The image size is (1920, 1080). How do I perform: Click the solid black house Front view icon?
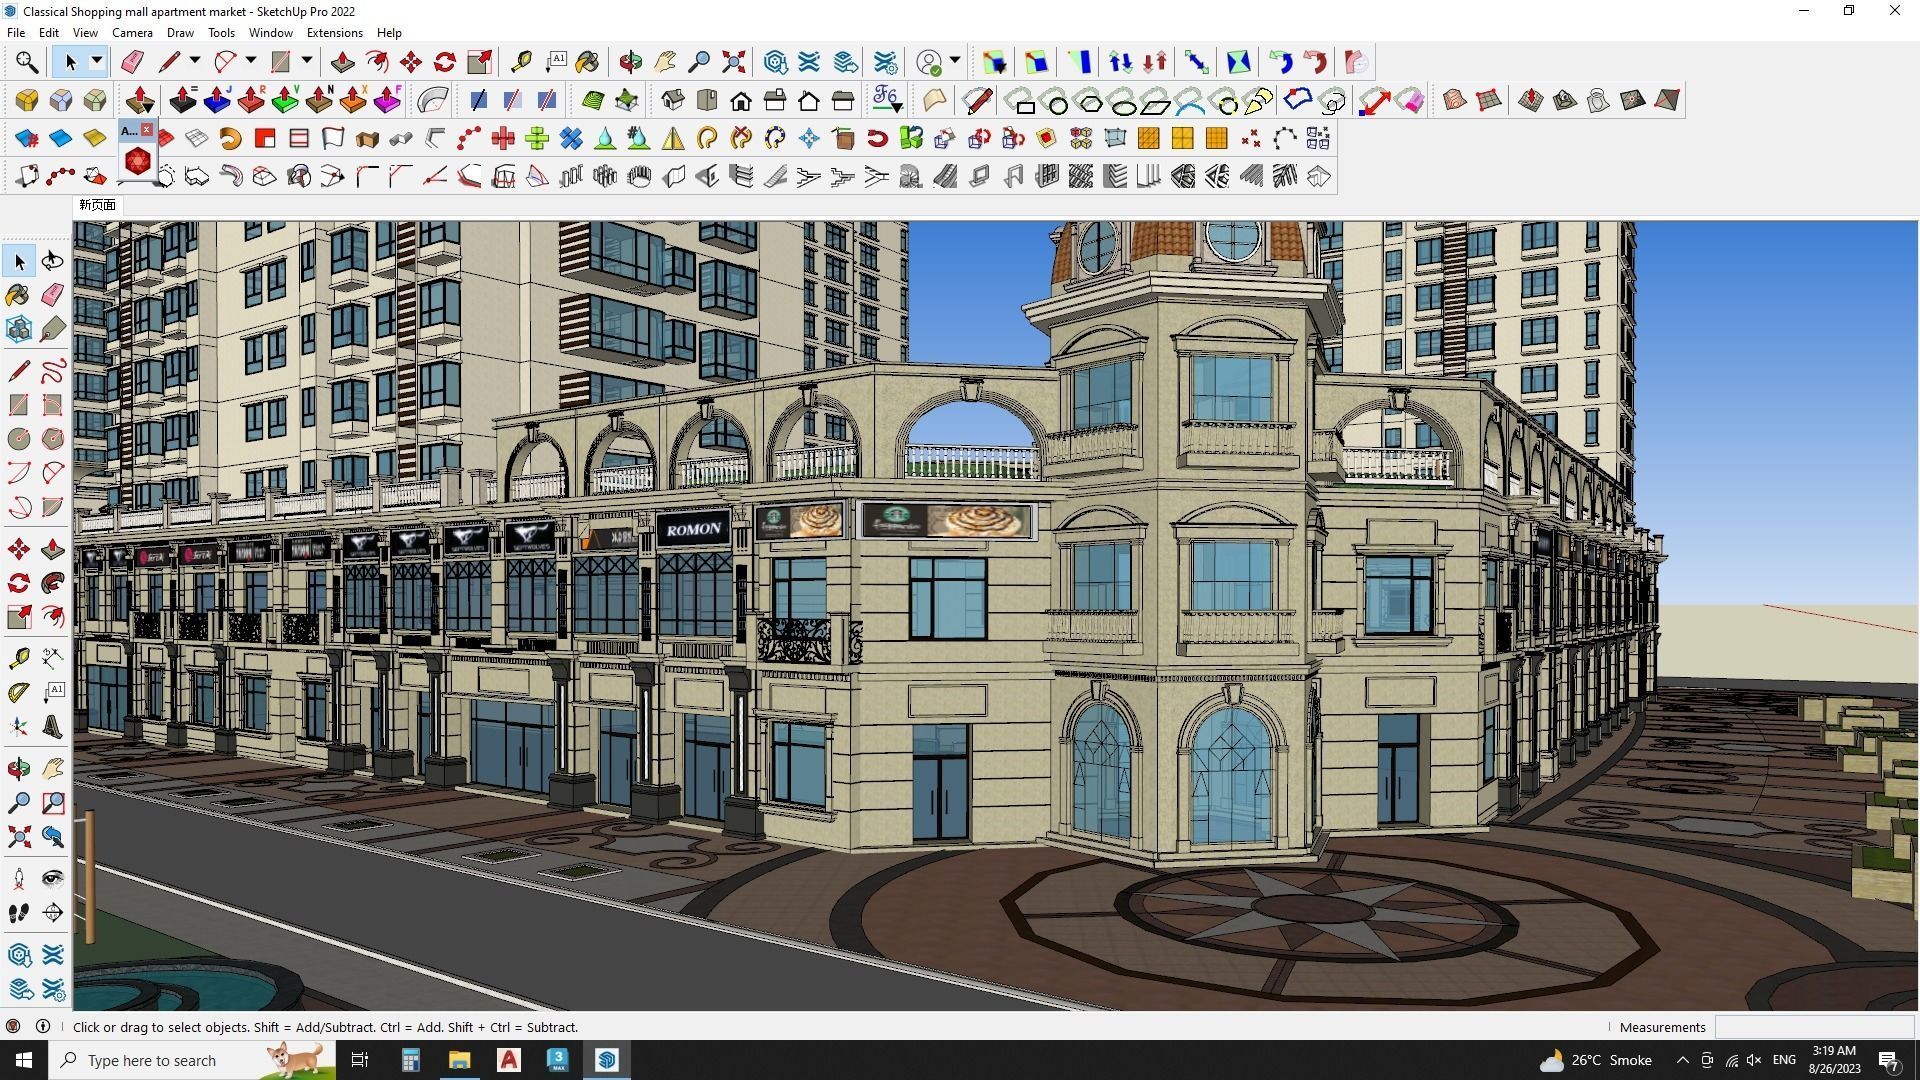tap(741, 100)
